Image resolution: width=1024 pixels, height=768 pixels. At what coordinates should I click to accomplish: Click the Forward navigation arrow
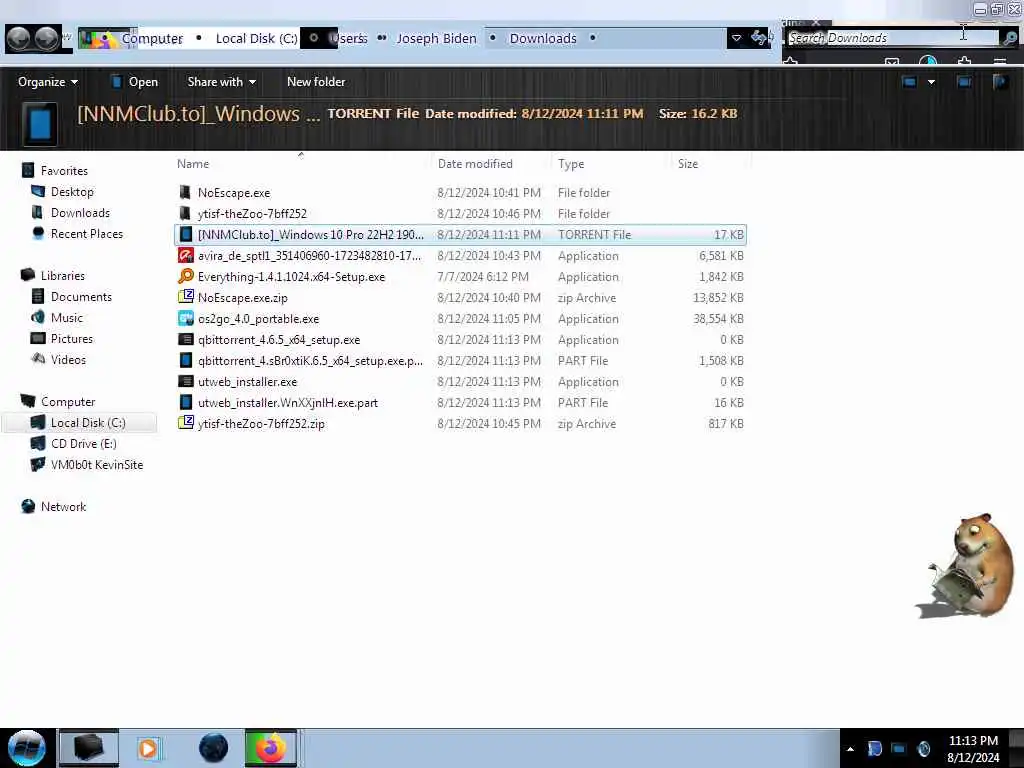pos(45,39)
